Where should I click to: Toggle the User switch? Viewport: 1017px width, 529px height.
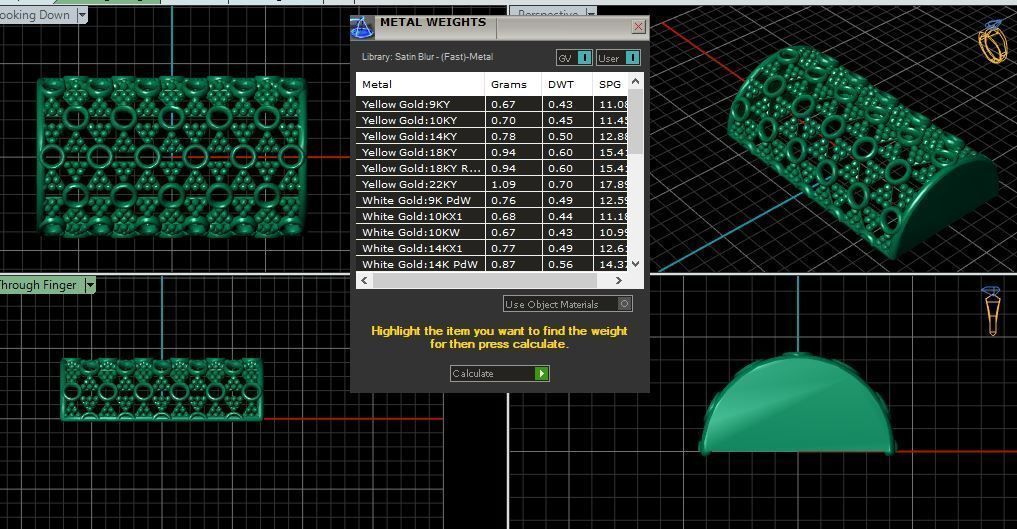click(618, 58)
